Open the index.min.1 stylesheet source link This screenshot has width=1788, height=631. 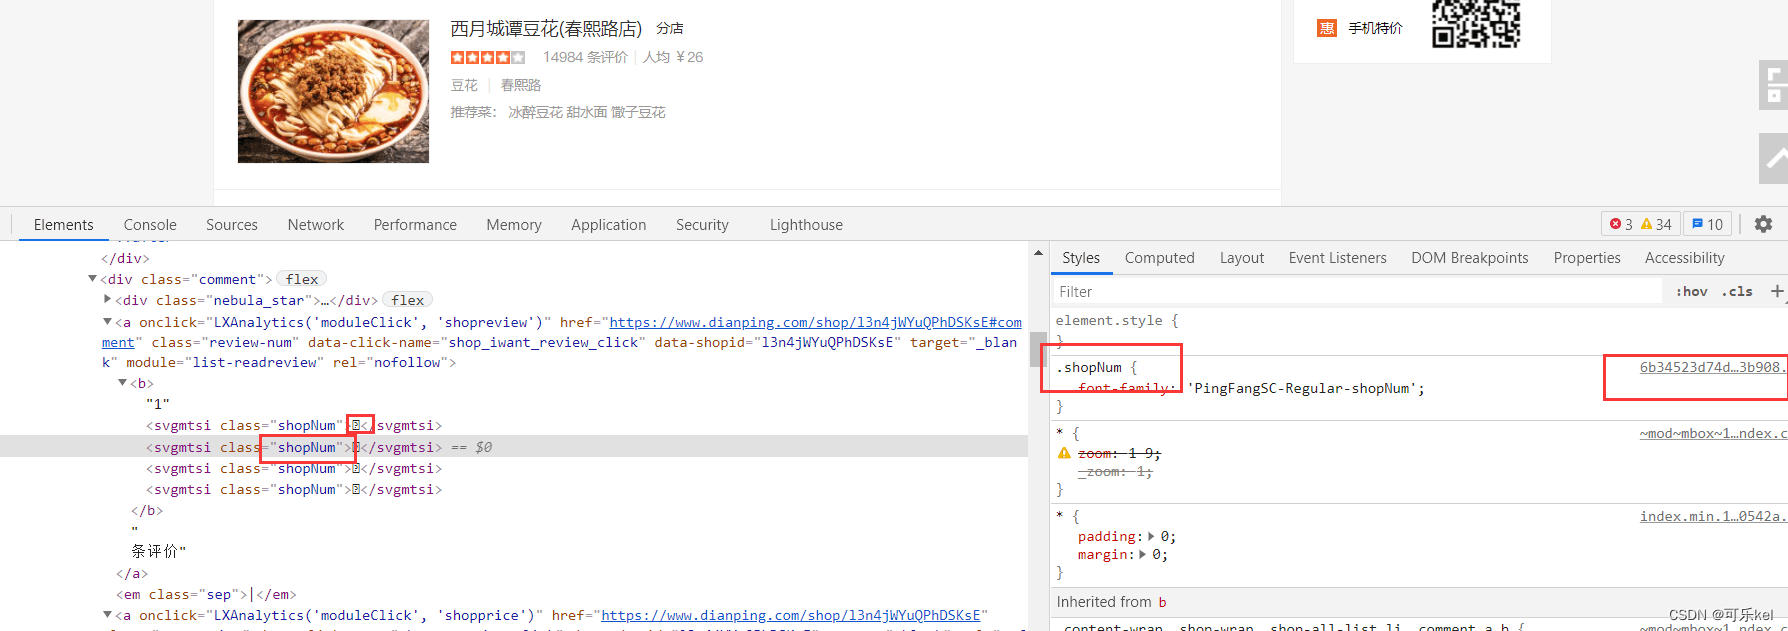coord(1711,516)
